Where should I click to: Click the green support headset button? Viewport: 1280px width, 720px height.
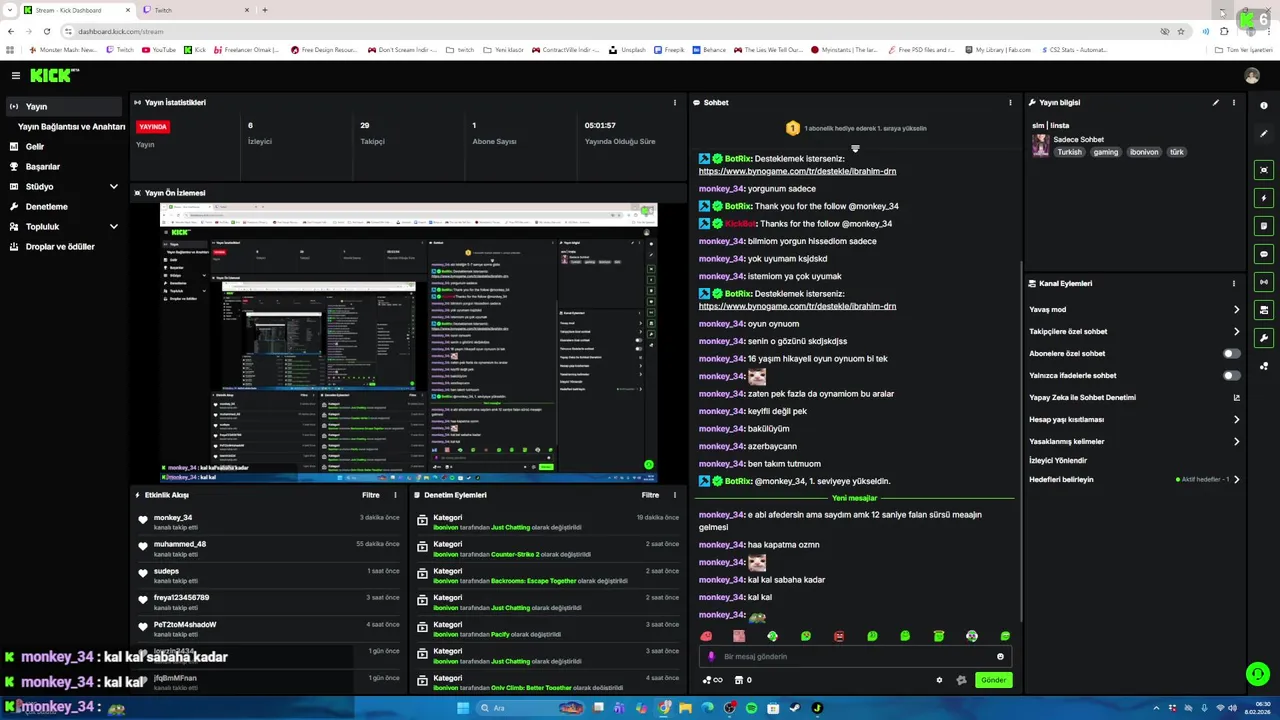tap(1257, 674)
